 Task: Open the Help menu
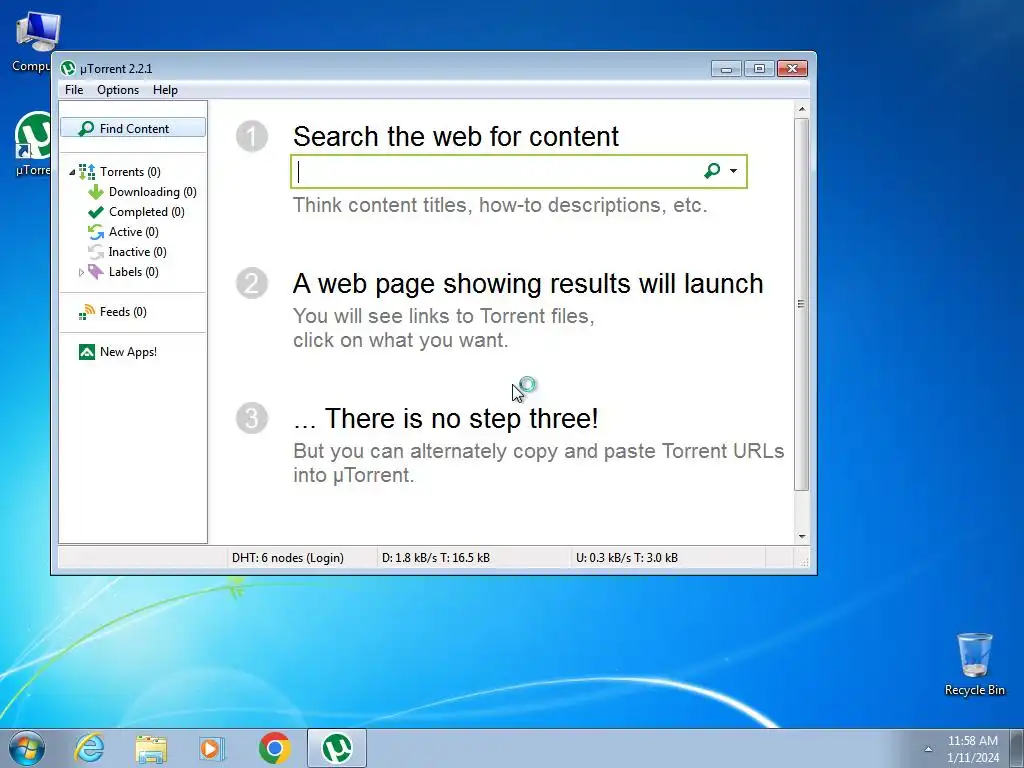pyautogui.click(x=165, y=89)
